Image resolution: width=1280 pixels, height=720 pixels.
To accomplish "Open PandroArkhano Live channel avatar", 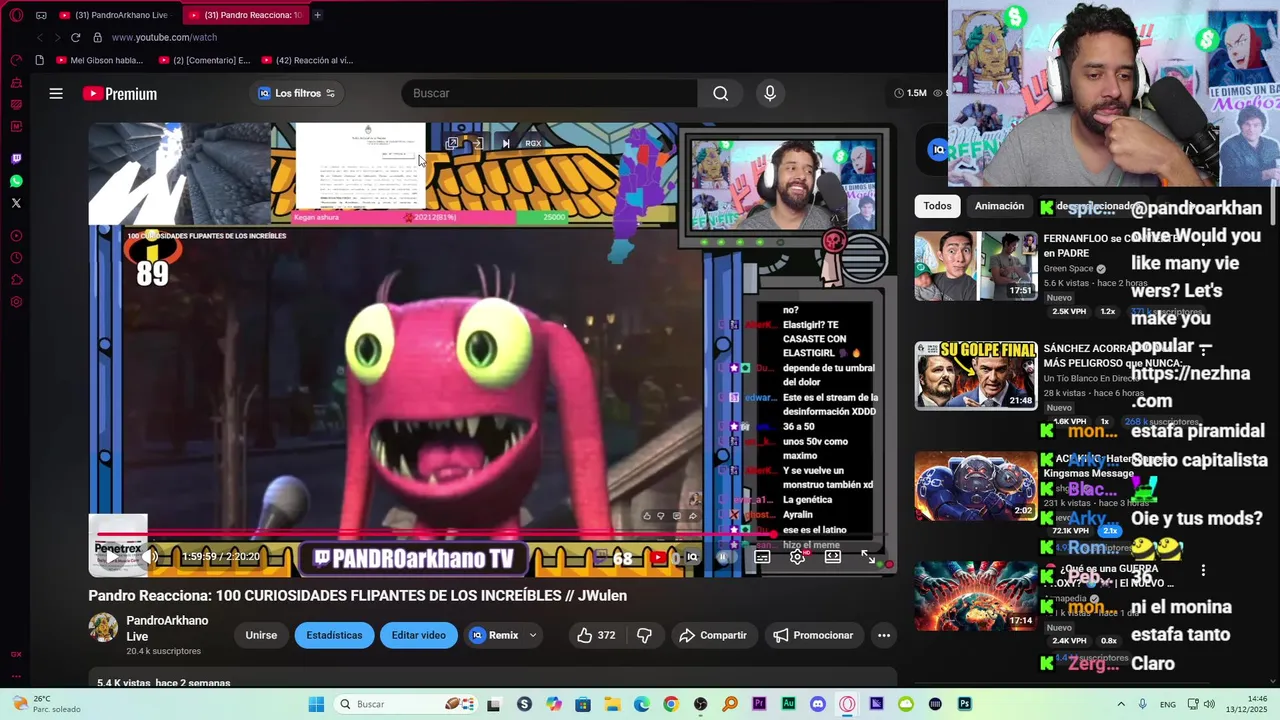I will (103, 628).
